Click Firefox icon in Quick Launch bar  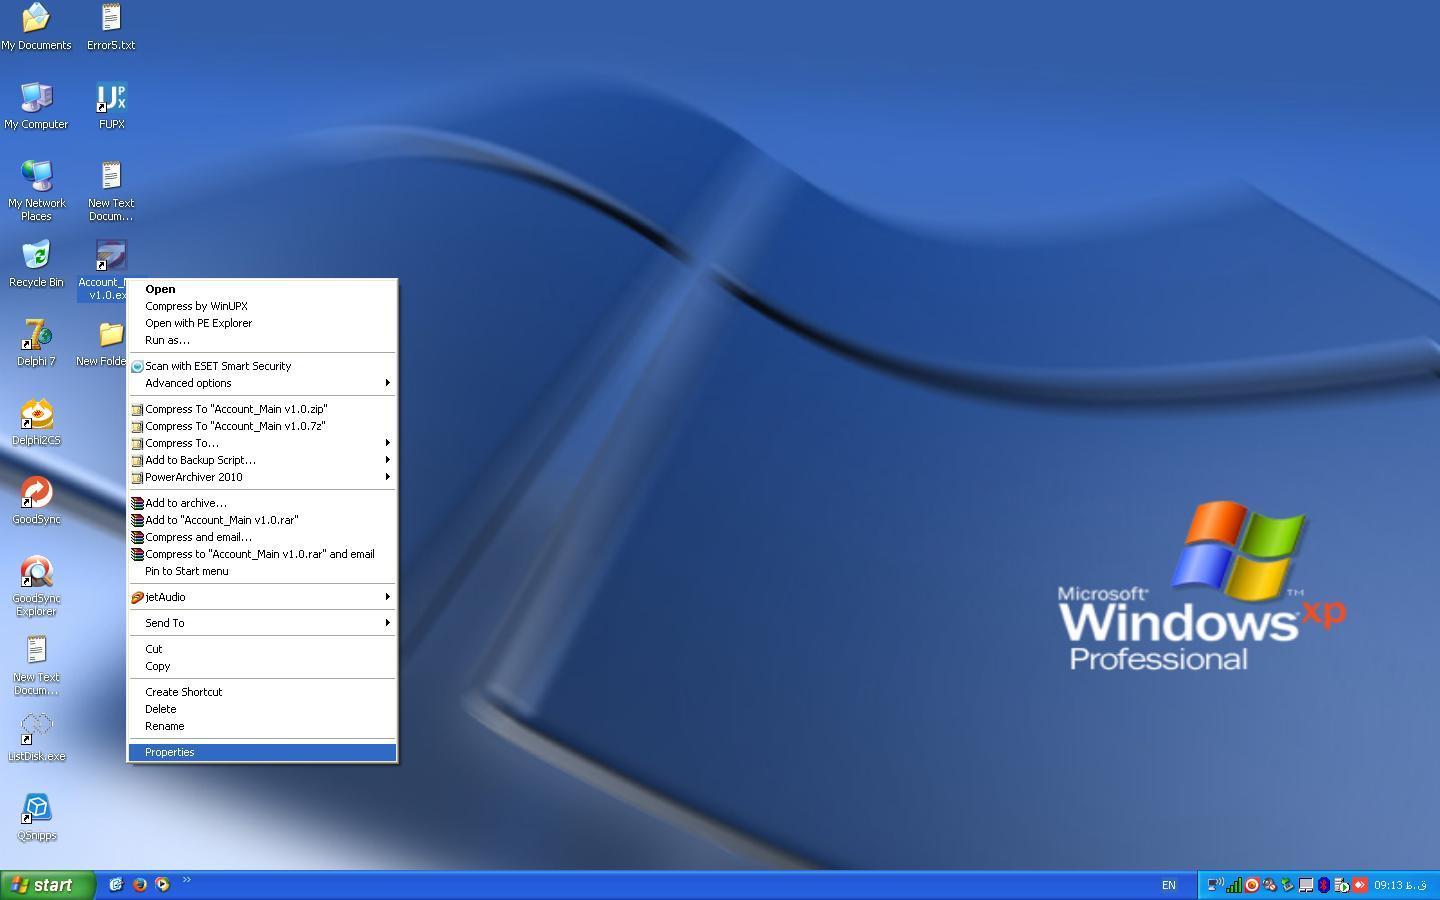point(139,885)
